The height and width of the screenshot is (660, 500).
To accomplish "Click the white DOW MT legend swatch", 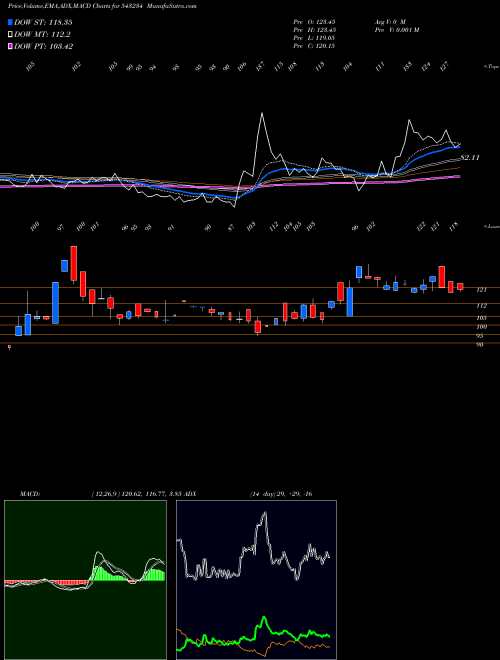I will tap(10, 34).
